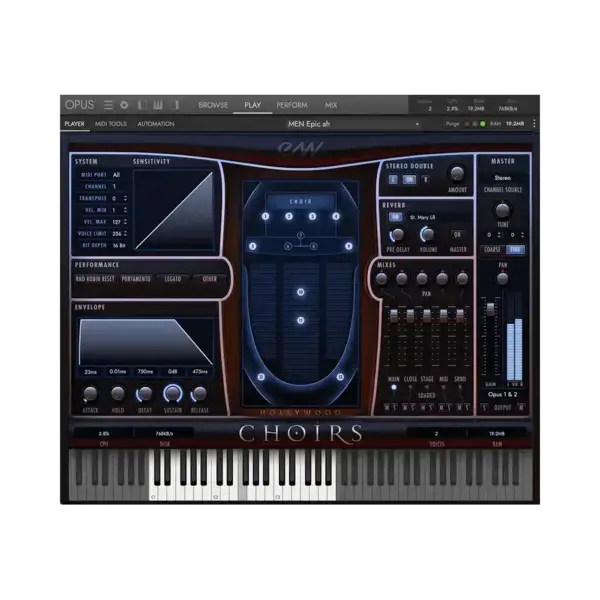Click the Stage mix volume fader
The image size is (600, 600).
tap(427, 315)
